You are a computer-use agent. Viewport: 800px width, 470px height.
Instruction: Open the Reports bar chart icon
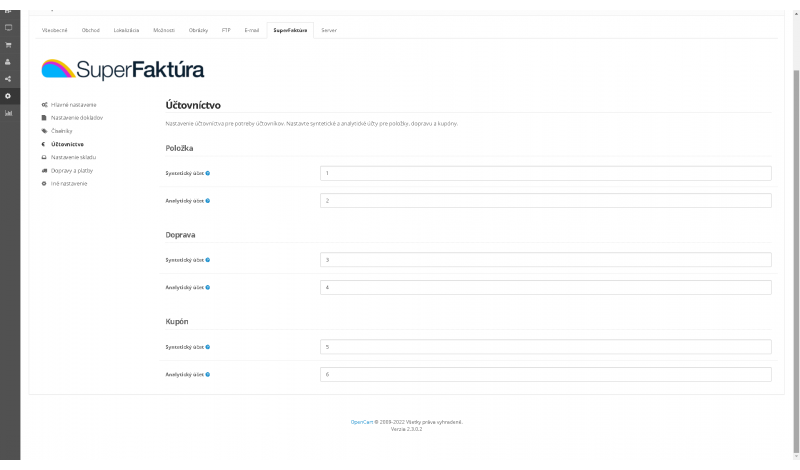tap(8, 113)
